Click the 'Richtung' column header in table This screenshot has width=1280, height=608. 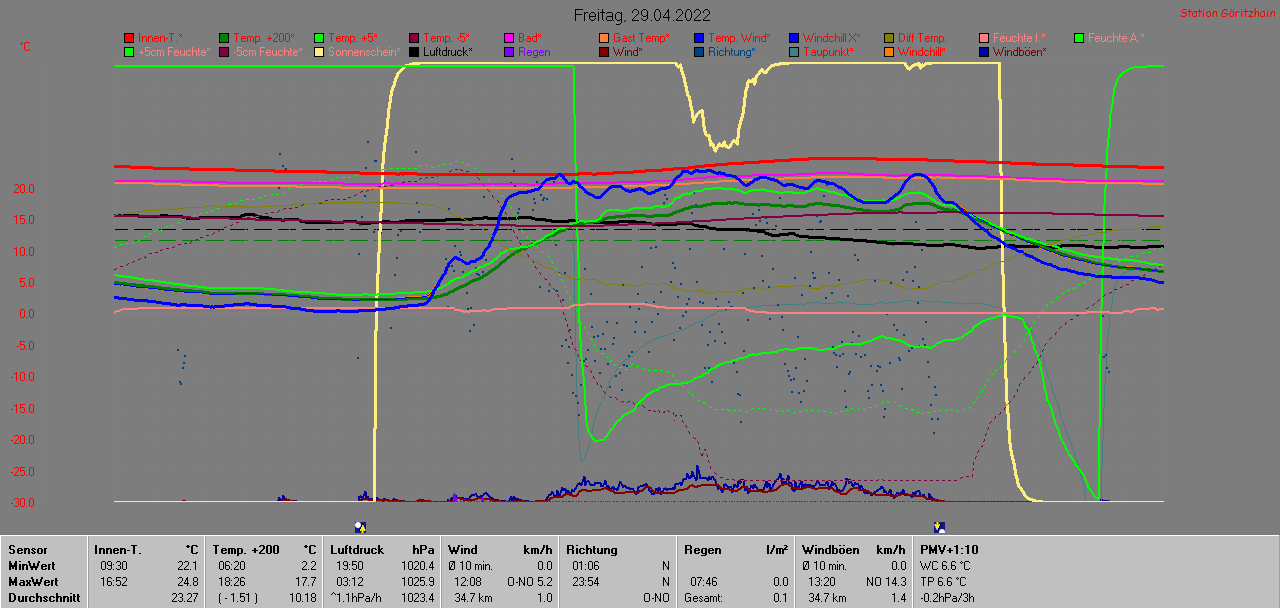click(592, 550)
